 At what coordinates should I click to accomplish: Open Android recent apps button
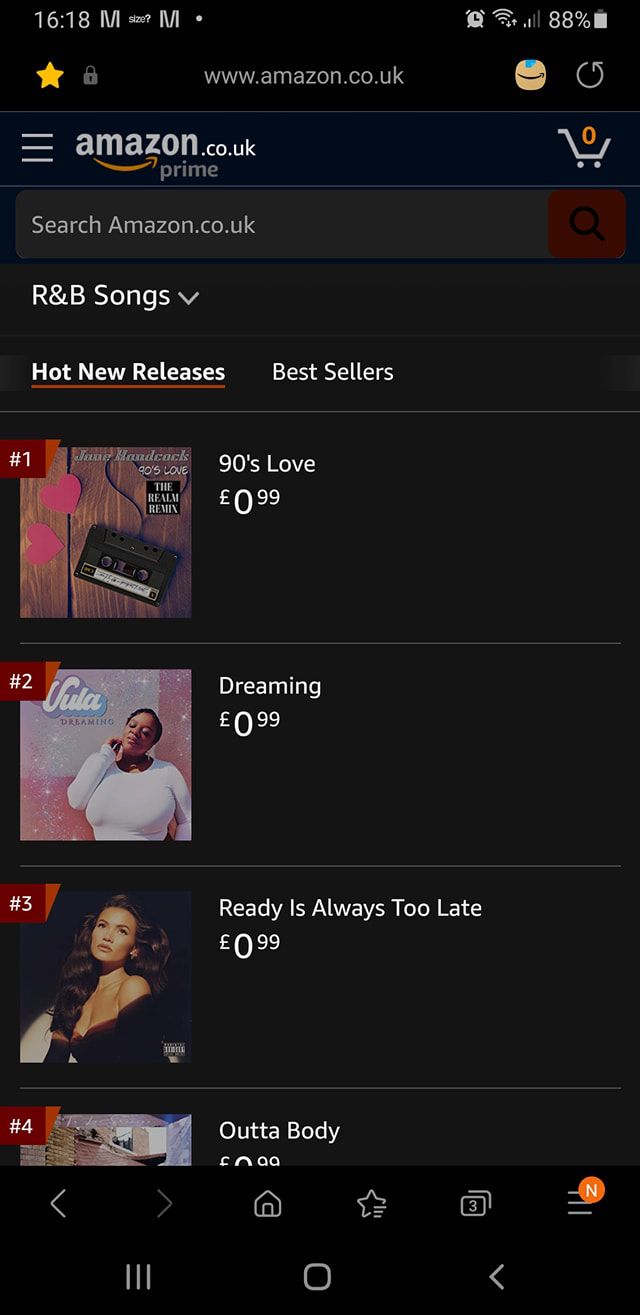(x=138, y=1276)
